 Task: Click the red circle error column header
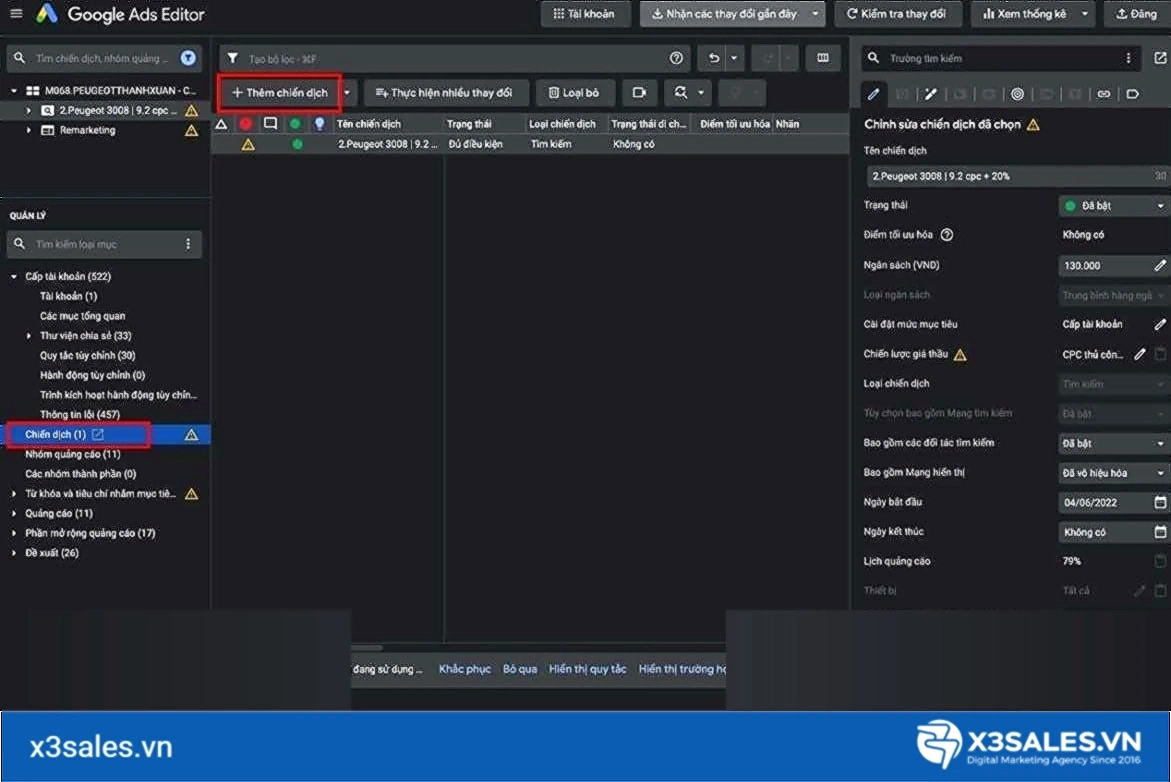pyautogui.click(x=246, y=124)
